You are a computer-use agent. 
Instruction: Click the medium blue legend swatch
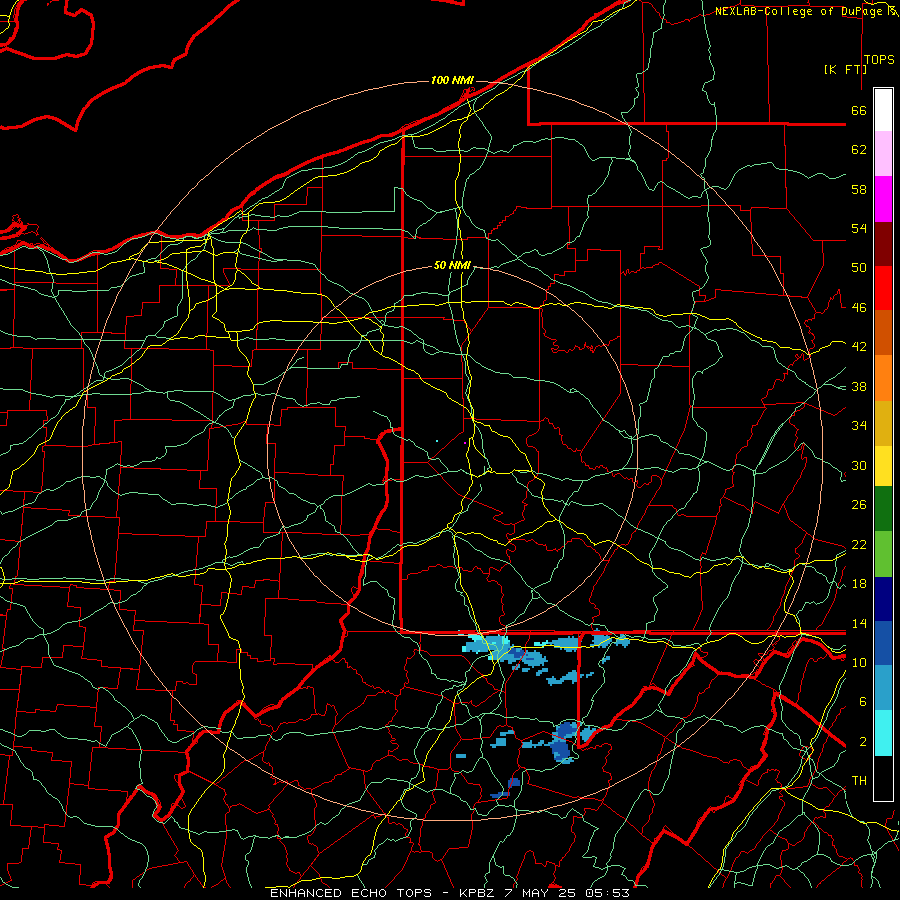(x=883, y=643)
